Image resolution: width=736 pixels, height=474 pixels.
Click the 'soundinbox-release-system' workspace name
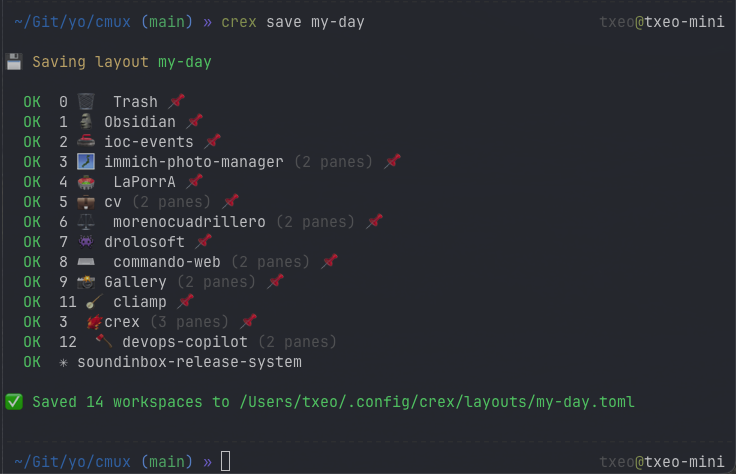[190, 362]
